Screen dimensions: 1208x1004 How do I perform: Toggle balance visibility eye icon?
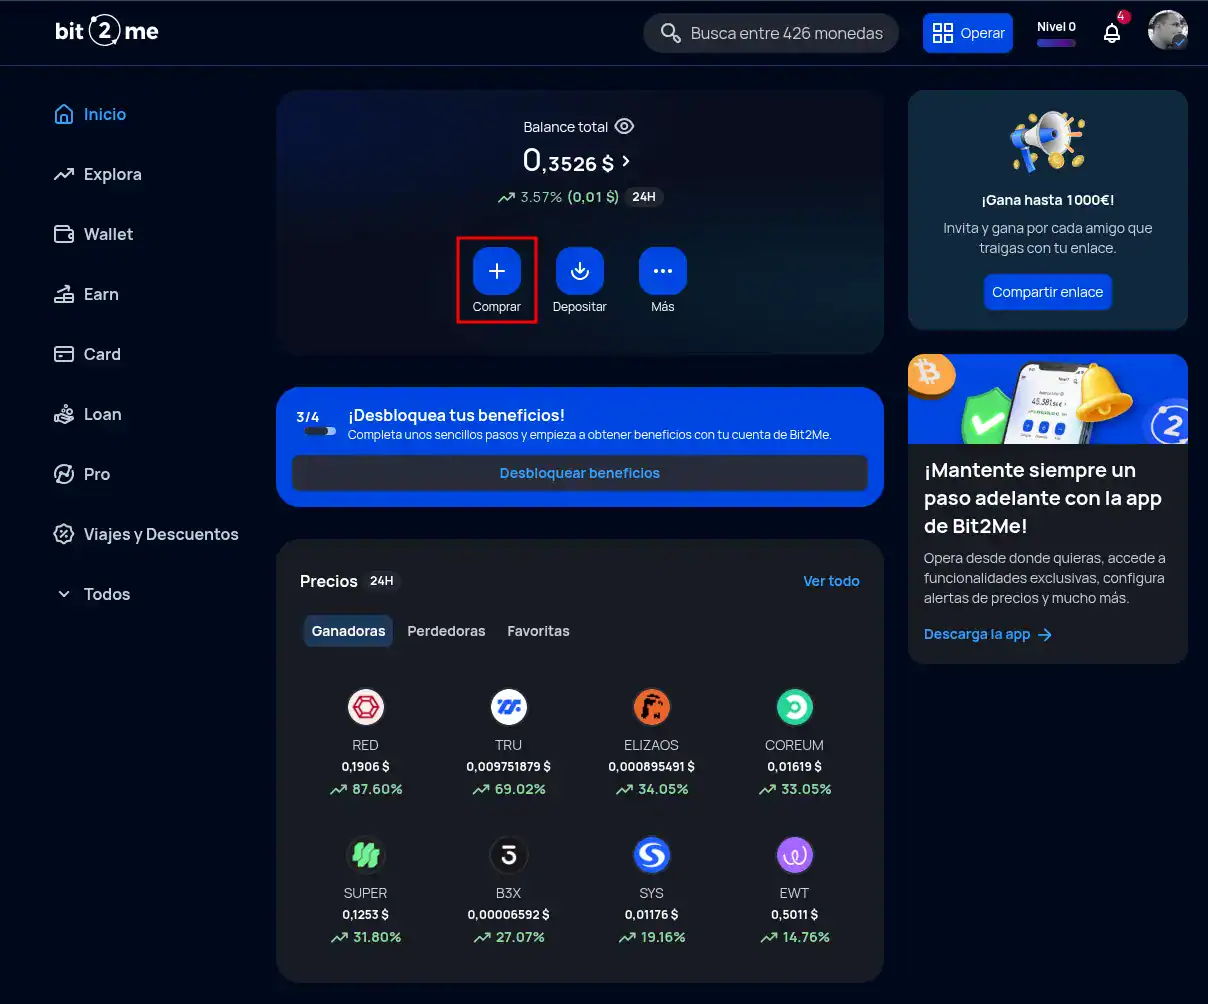pyautogui.click(x=625, y=126)
